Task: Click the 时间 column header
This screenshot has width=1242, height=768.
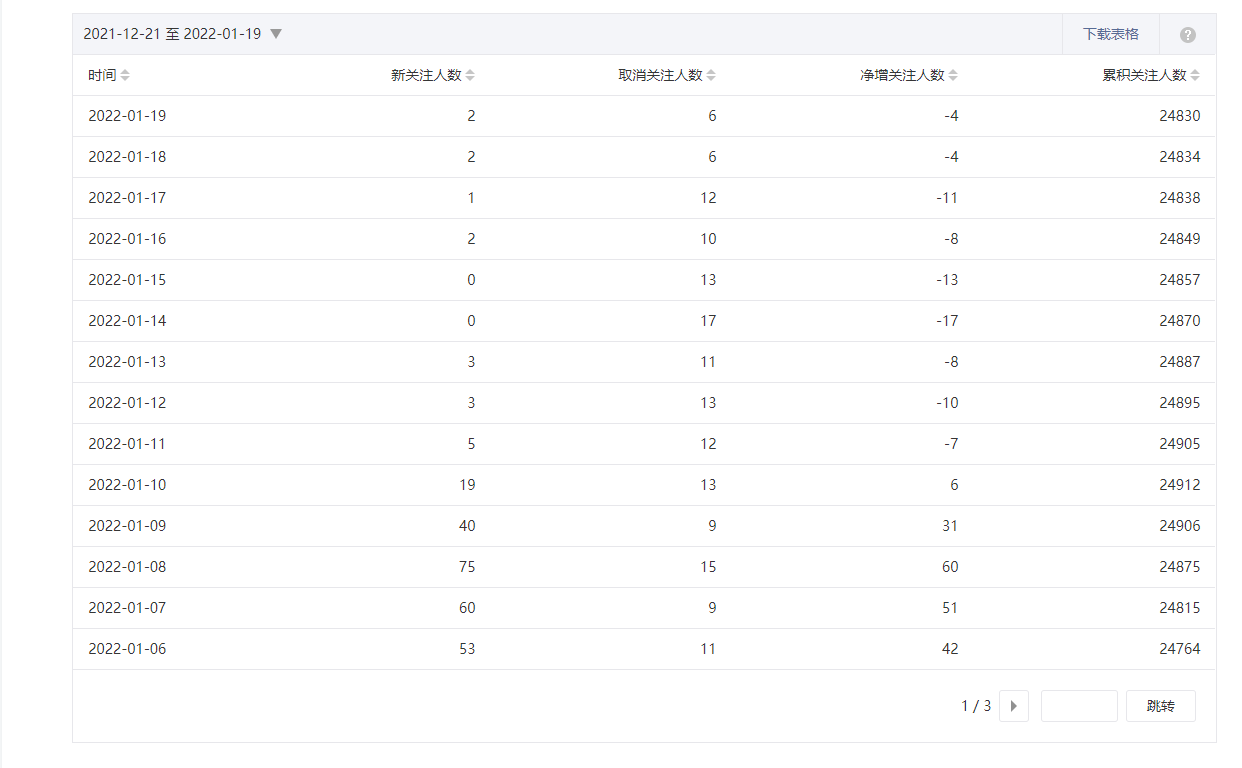Action: pyautogui.click(x=102, y=75)
